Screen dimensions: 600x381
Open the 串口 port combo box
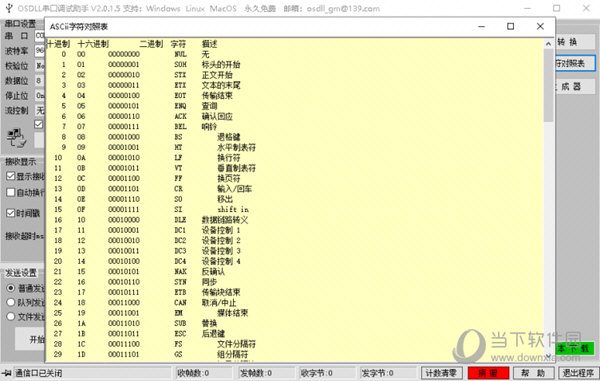(40, 36)
